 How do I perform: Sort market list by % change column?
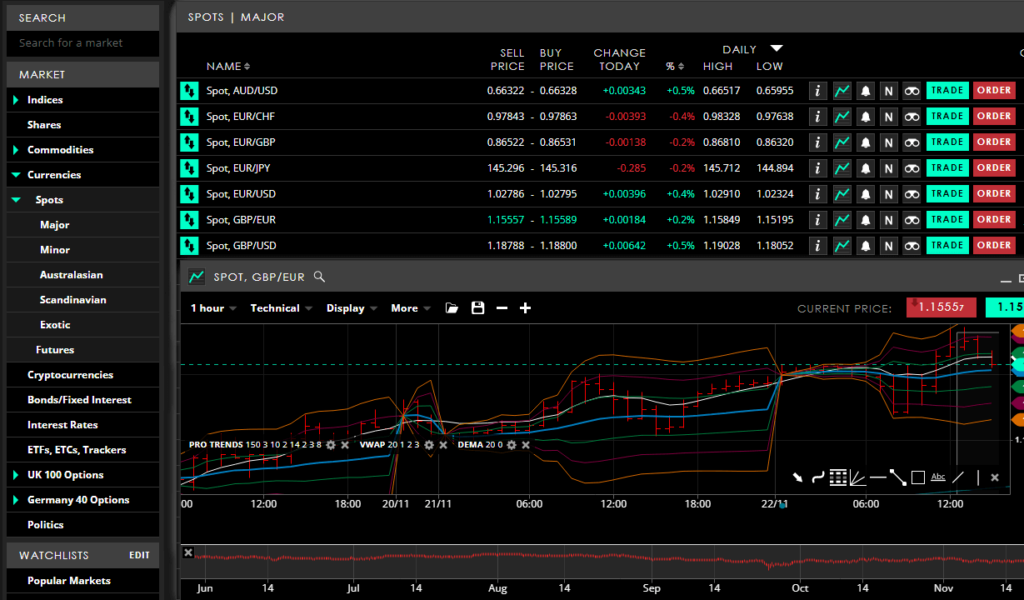675,67
